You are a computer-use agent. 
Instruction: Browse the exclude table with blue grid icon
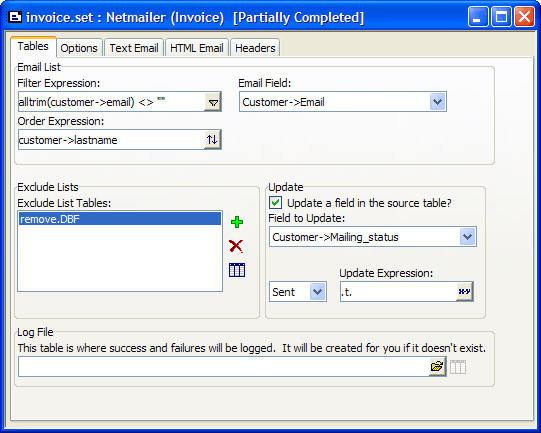[237, 270]
